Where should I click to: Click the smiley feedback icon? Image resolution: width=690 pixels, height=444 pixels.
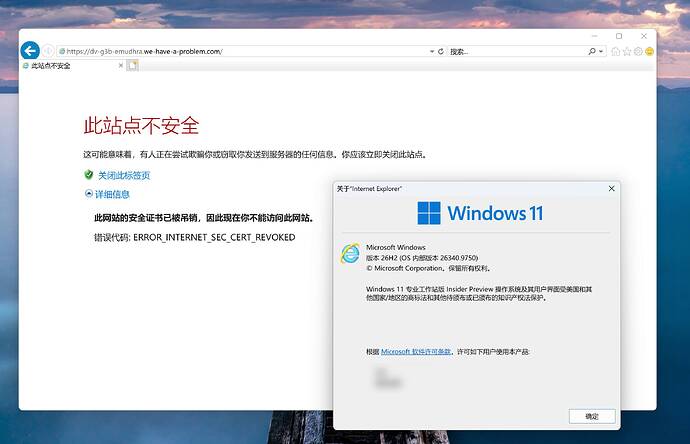point(650,51)
